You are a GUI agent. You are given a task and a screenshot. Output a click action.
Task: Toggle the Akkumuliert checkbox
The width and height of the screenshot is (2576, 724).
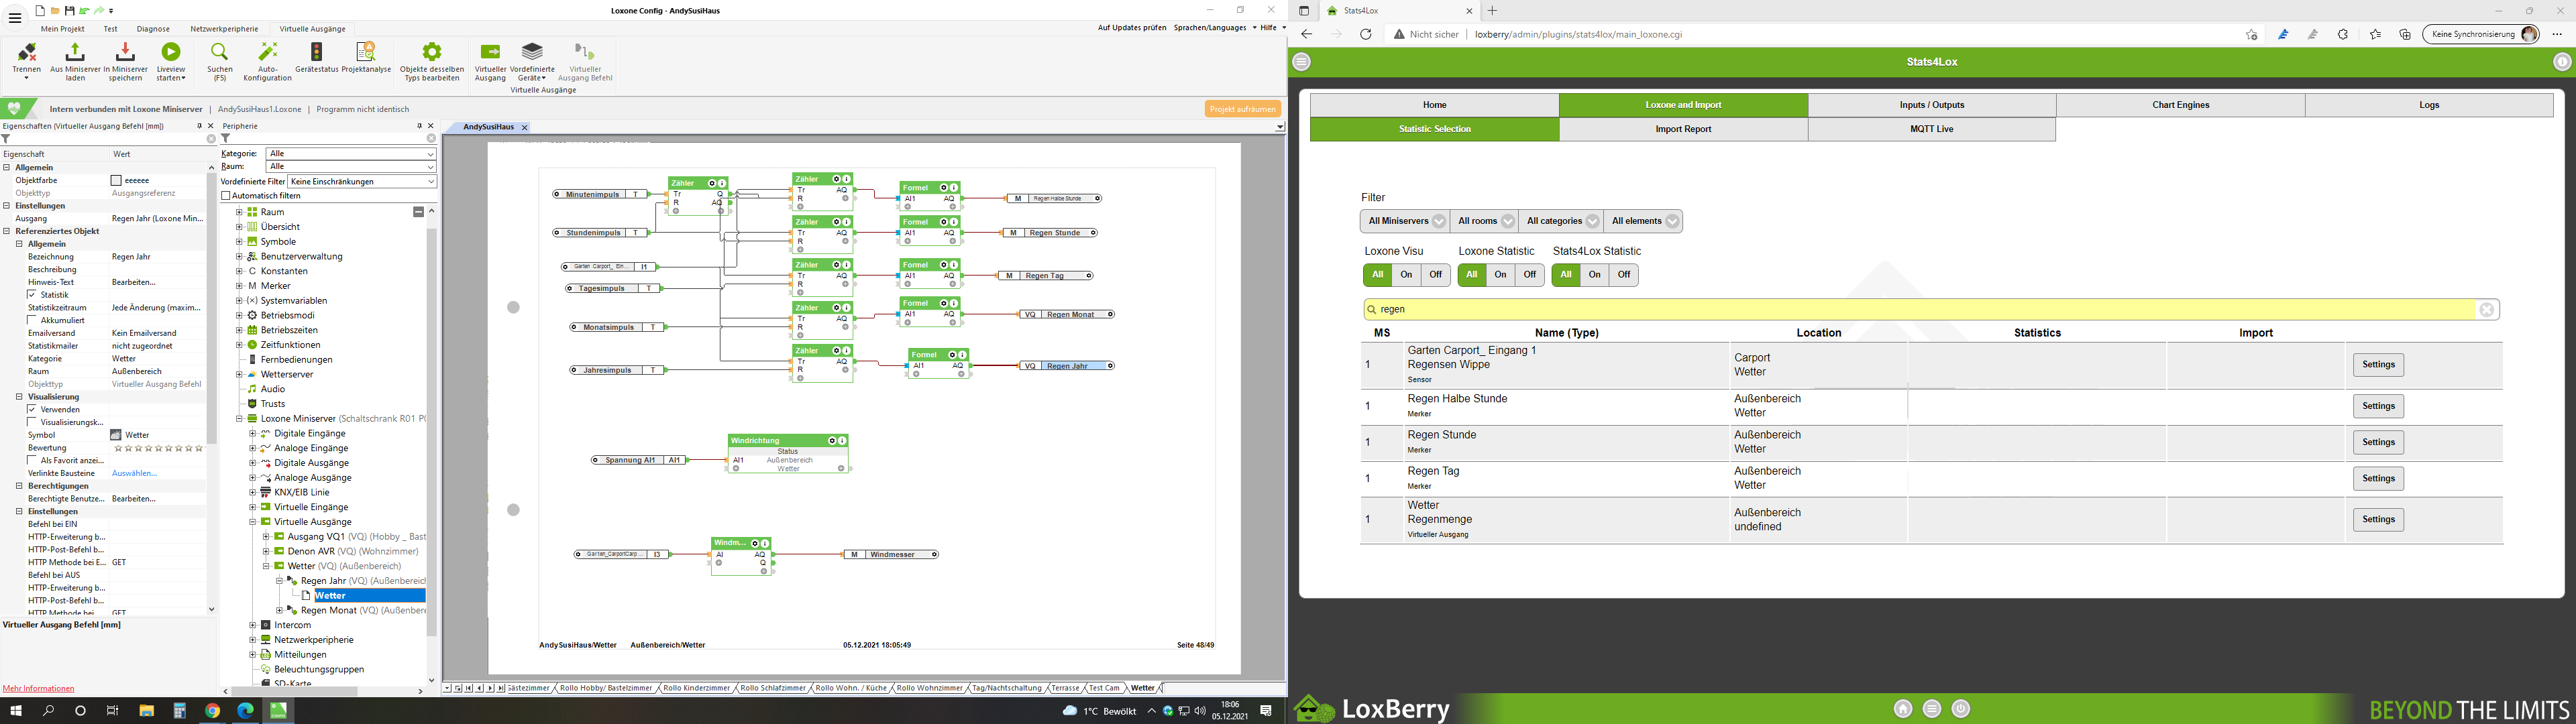pyautogui.click(x=32, y=320)
